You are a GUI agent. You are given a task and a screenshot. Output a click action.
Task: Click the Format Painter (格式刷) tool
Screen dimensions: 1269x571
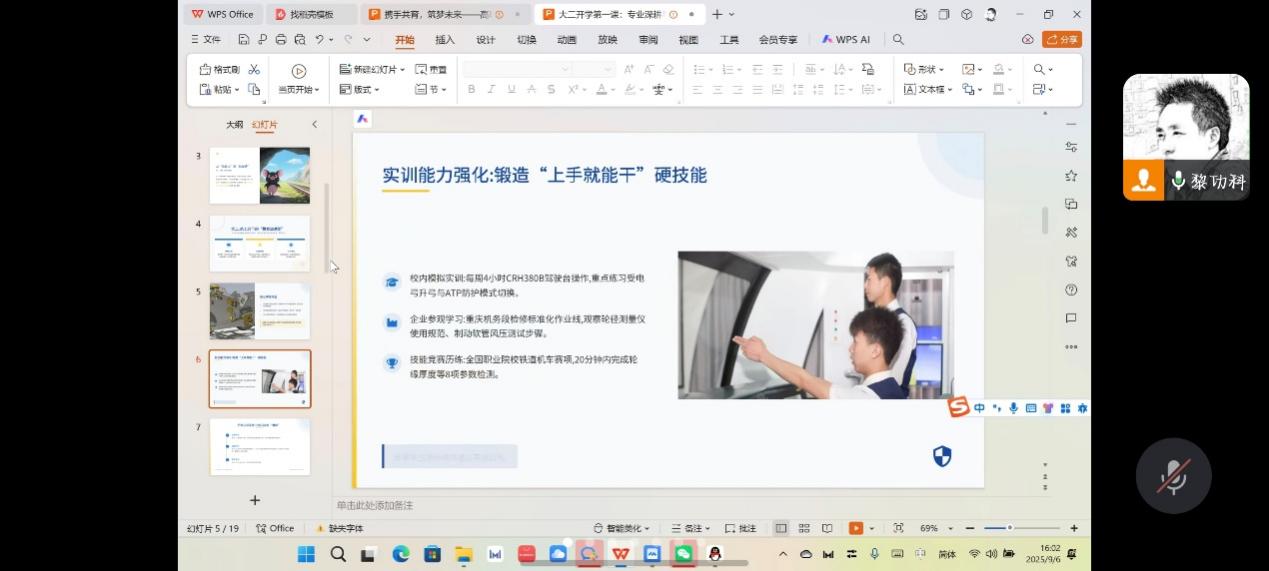[x=220, y=70]
